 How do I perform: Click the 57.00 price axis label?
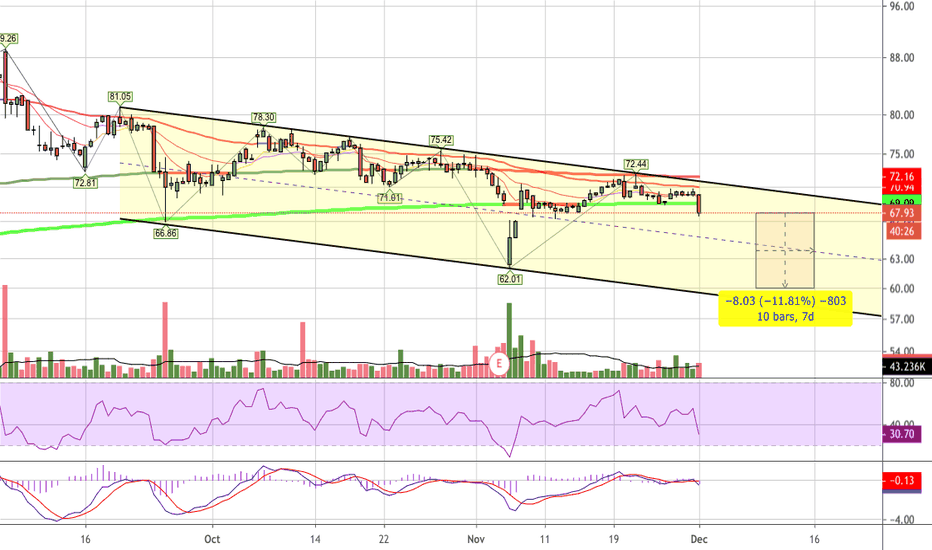click(902, 319)
